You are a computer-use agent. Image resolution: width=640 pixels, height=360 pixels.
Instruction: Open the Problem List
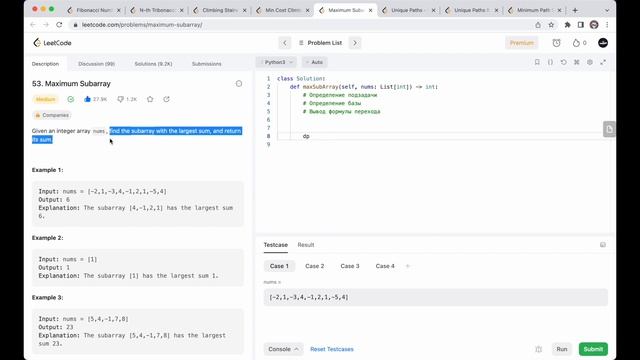click(320, 43)
